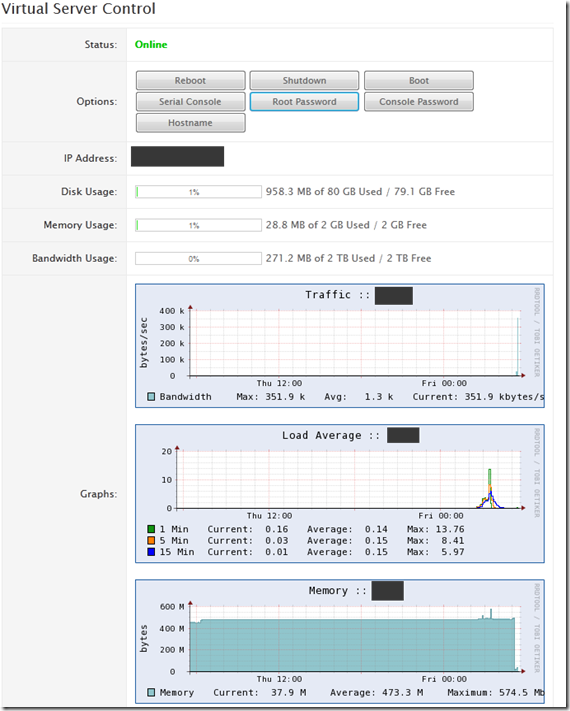Image resolution: width=570 pixels, height=711 pixels.
Task: Click the green Online status text
Action: [x=151, y=44]
